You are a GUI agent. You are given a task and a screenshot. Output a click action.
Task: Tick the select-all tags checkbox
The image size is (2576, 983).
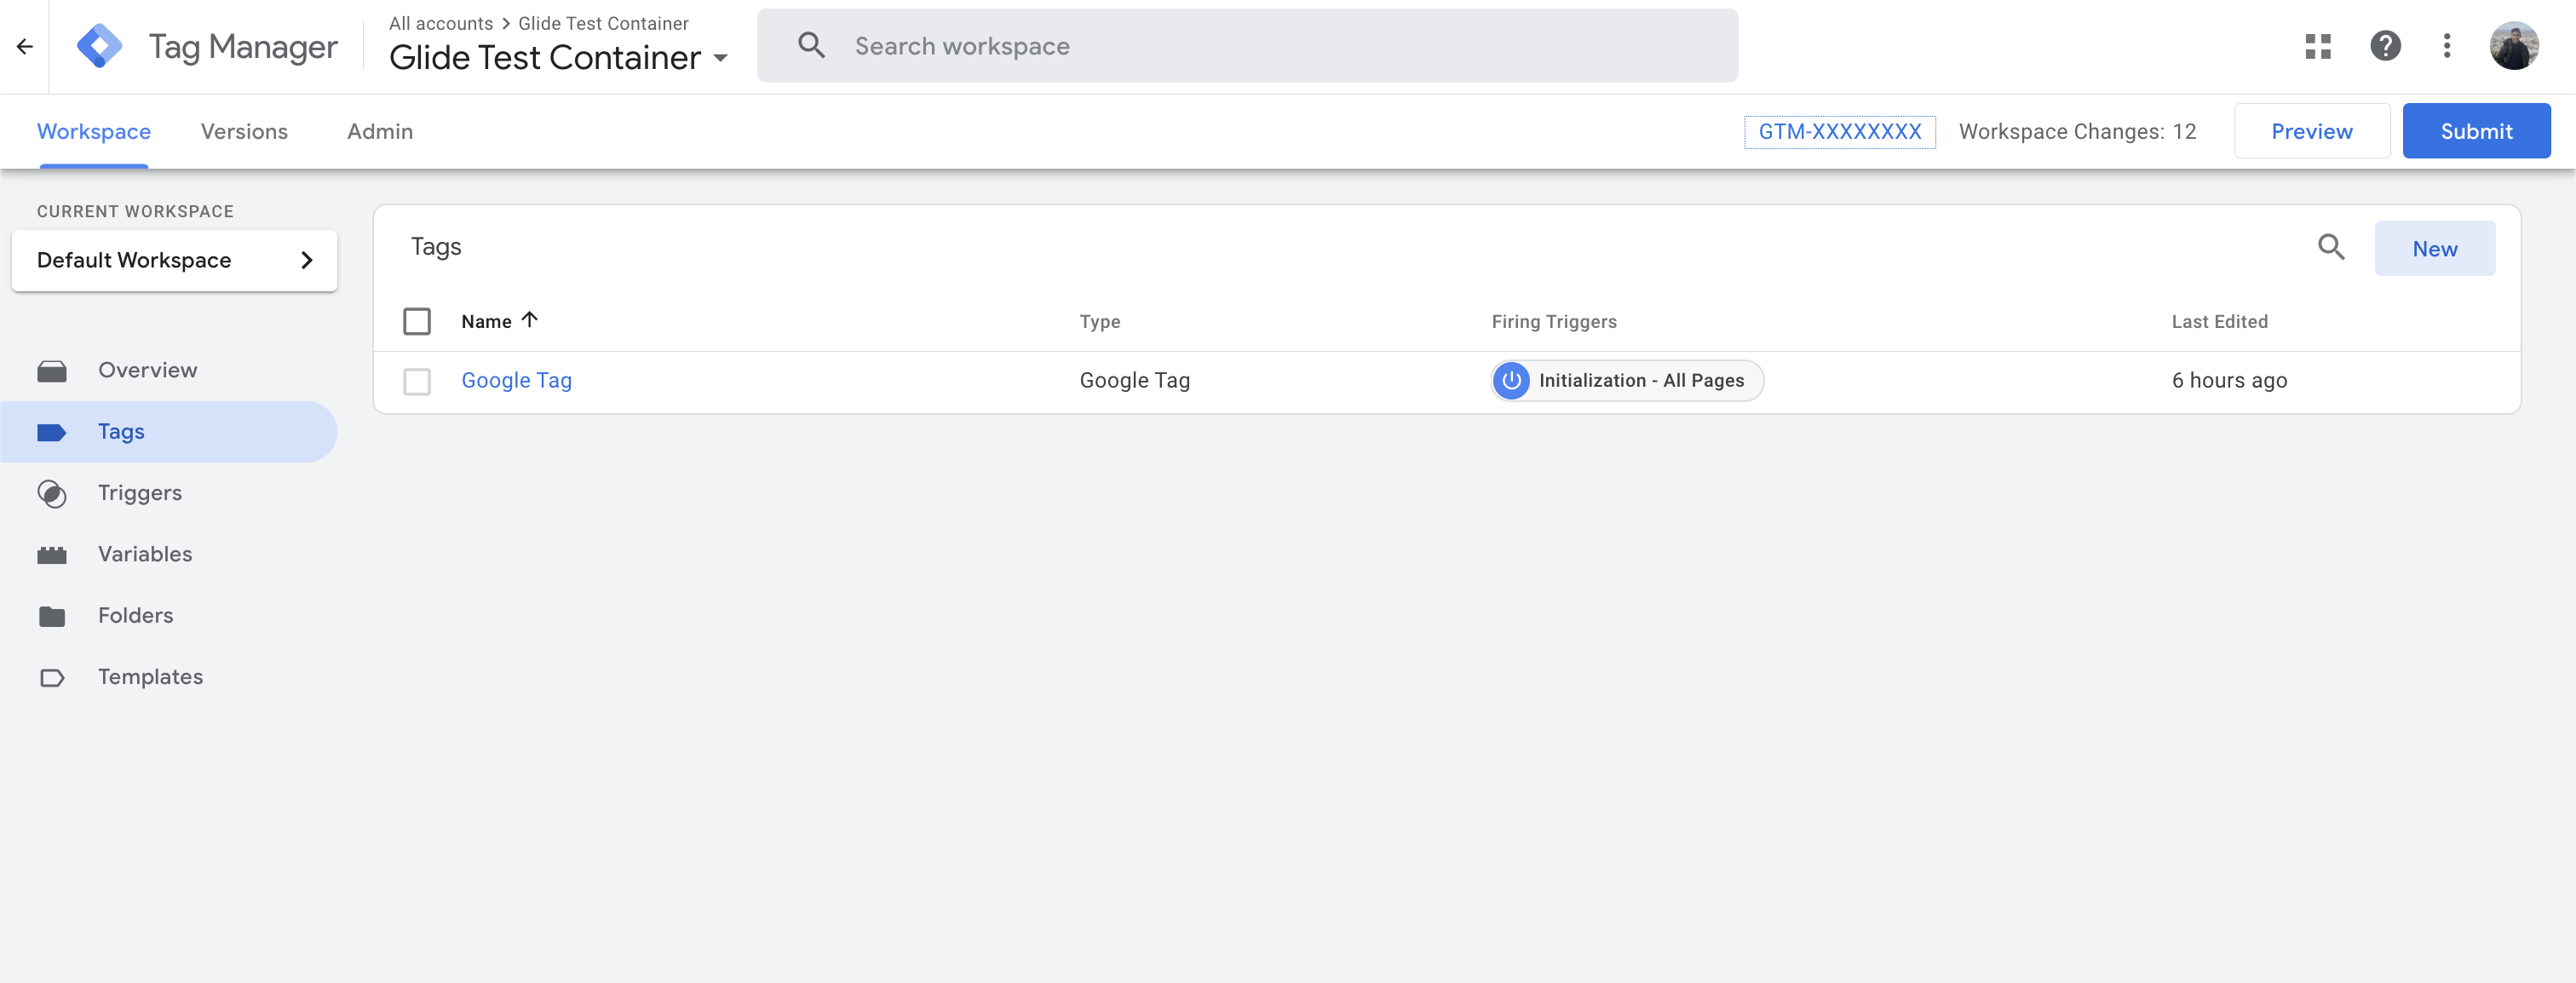pyautogui.click(x=417, y=321)
